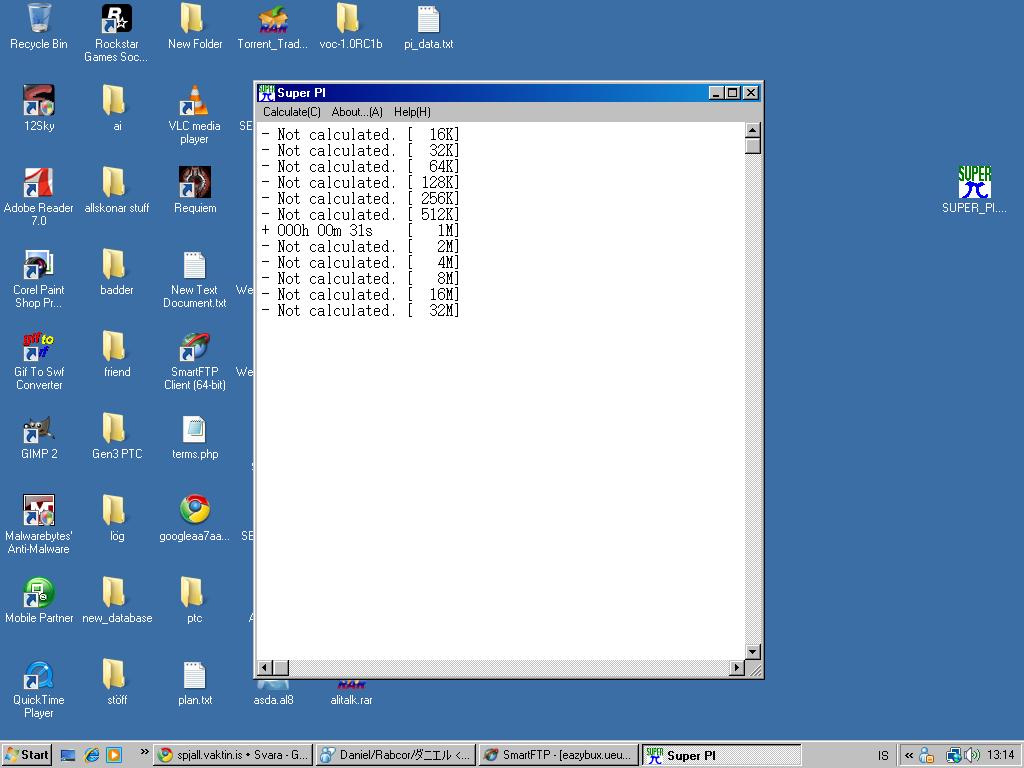
Task: Click the vertical scrollbar up arrow
Action: pyautogui.click(x=753, y=130)
